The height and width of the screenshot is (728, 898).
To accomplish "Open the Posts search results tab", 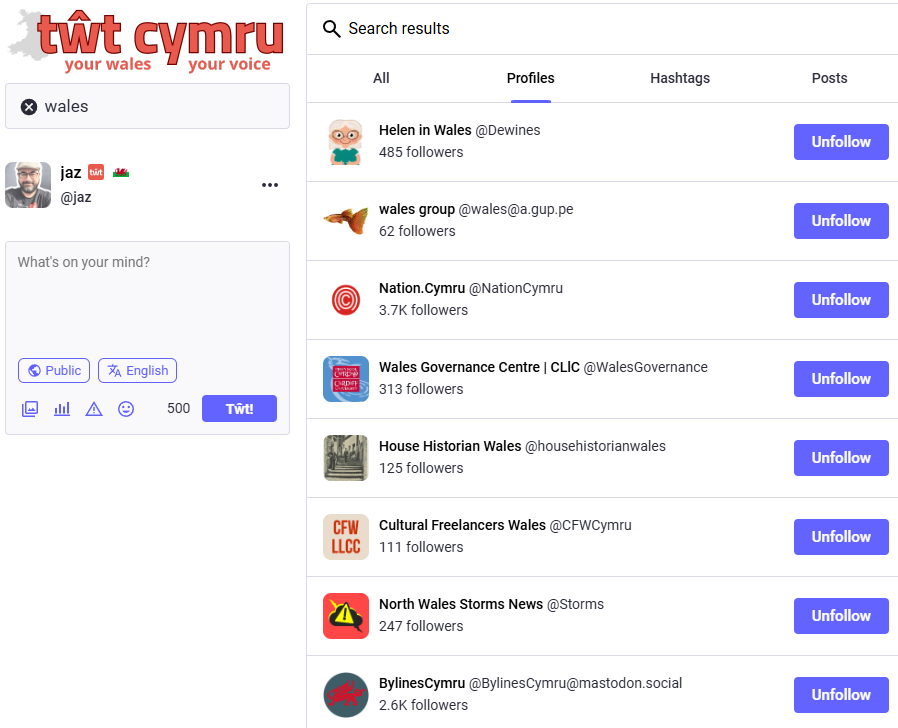I will click(829, 78).
